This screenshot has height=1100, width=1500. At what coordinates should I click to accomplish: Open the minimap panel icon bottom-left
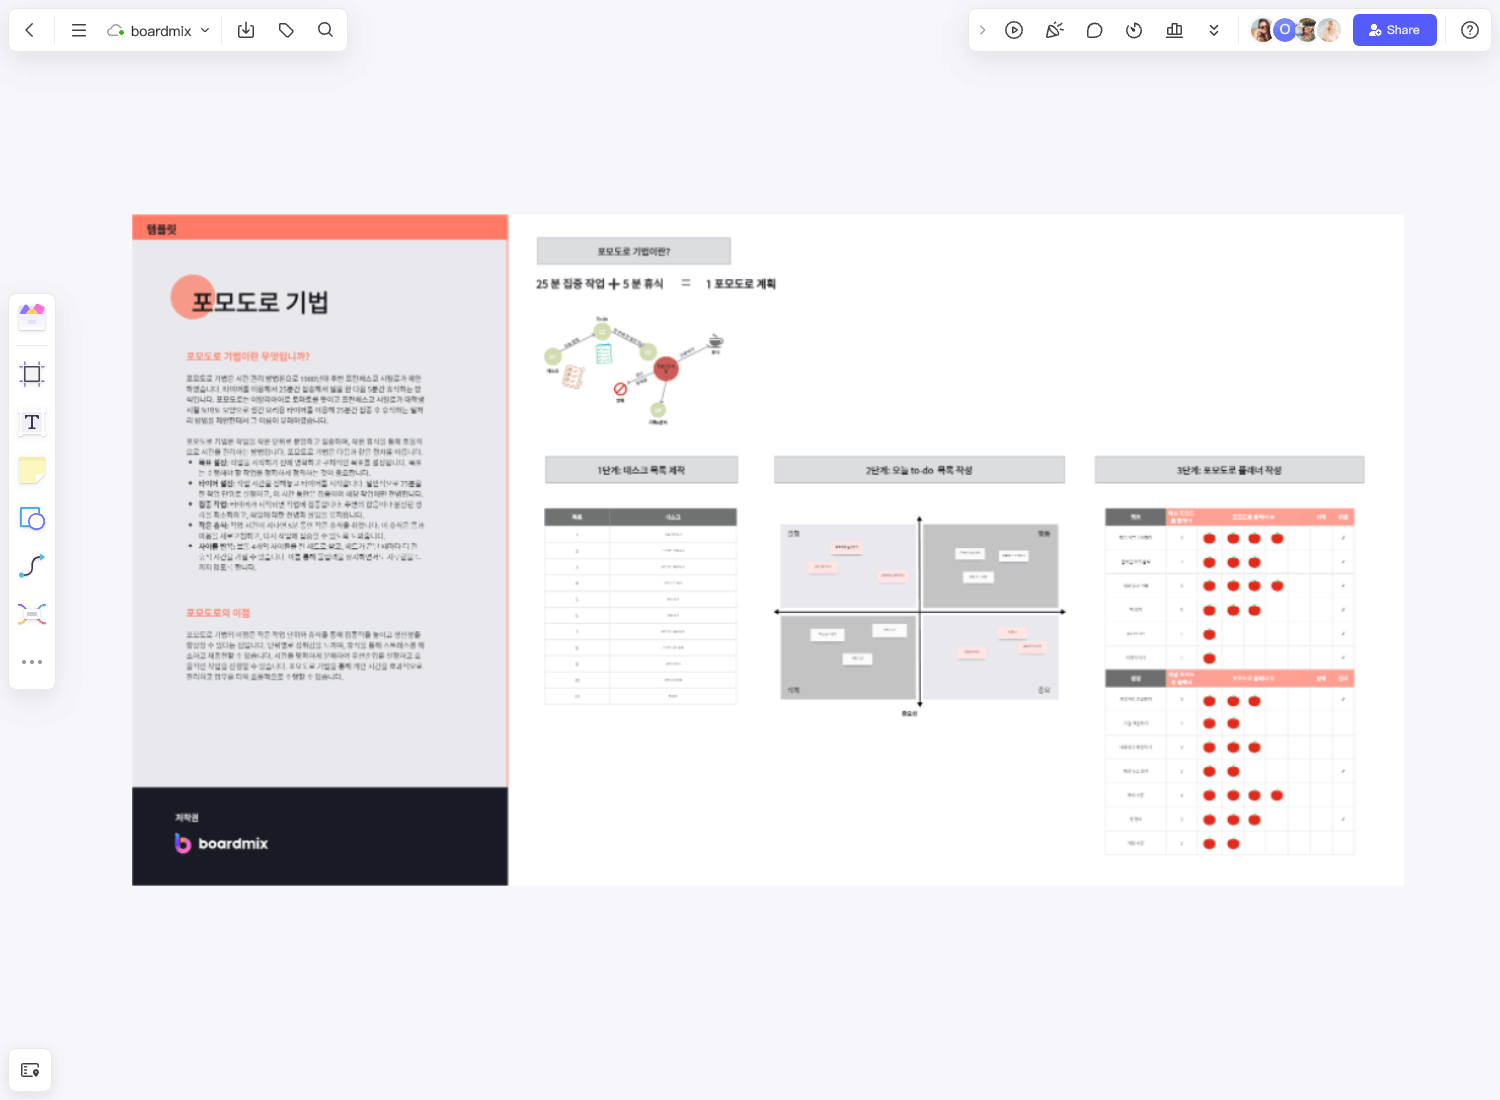30,1070
